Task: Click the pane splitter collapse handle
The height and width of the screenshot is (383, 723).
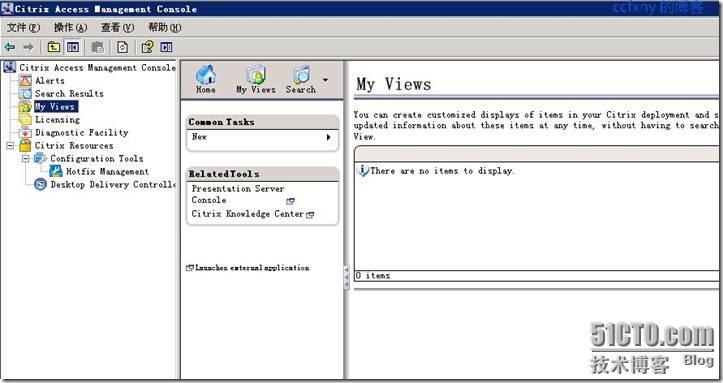Action: click(x=346, y=277)
